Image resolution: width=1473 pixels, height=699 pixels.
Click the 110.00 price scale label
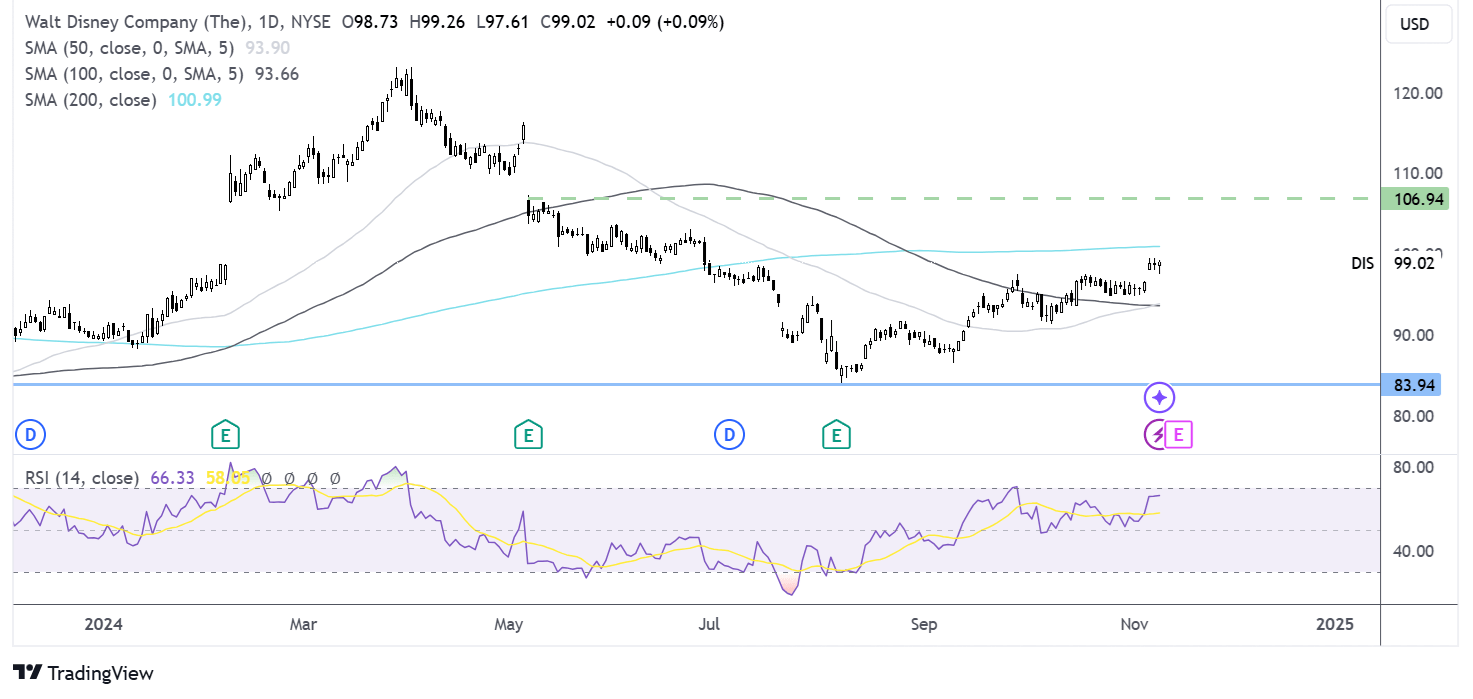(x=1418, y=173)
